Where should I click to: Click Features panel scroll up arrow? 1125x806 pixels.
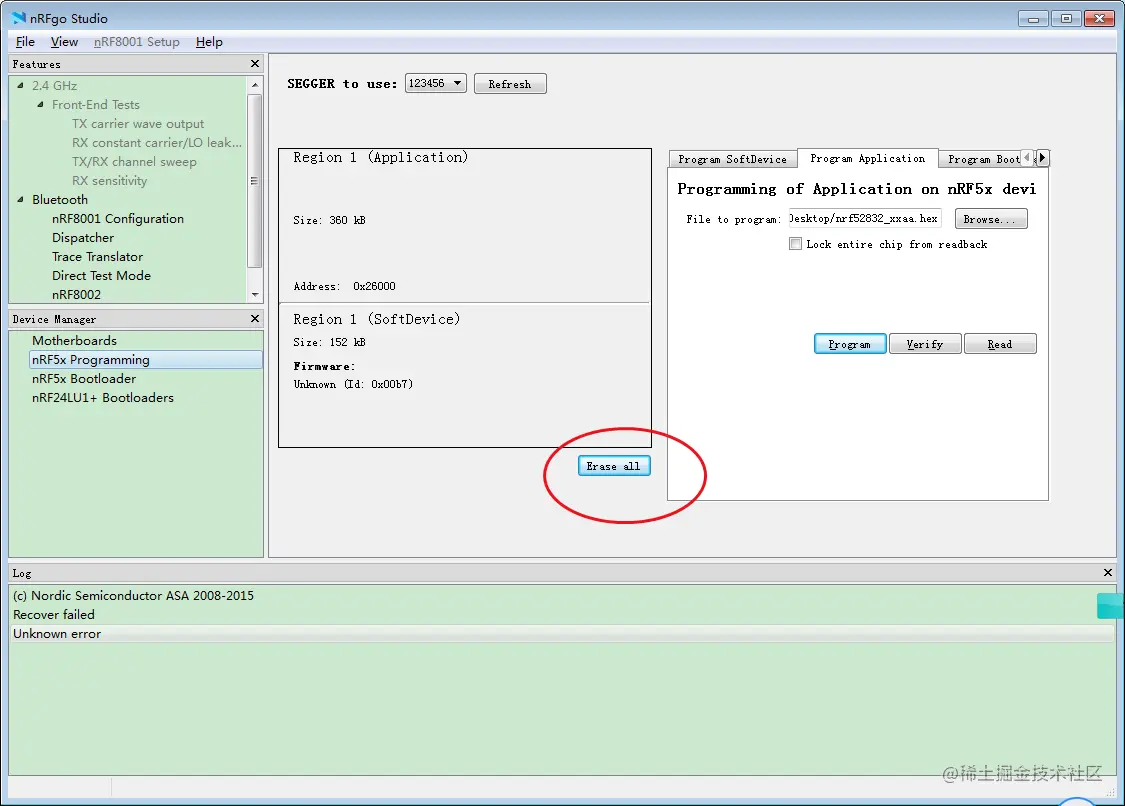[x=255, y=85]
